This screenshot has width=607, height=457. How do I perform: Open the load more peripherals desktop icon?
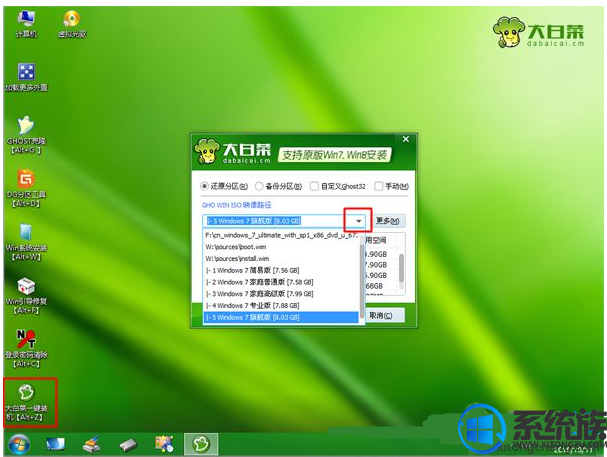tap(26, 77)
